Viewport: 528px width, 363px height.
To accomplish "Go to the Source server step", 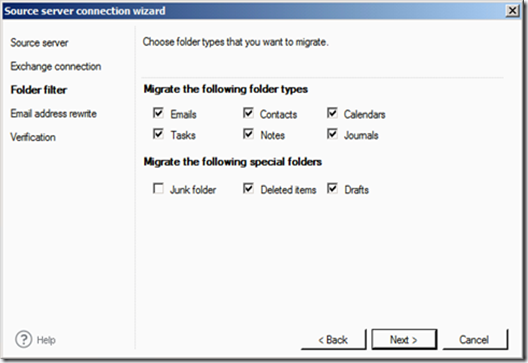I will 39,43.
